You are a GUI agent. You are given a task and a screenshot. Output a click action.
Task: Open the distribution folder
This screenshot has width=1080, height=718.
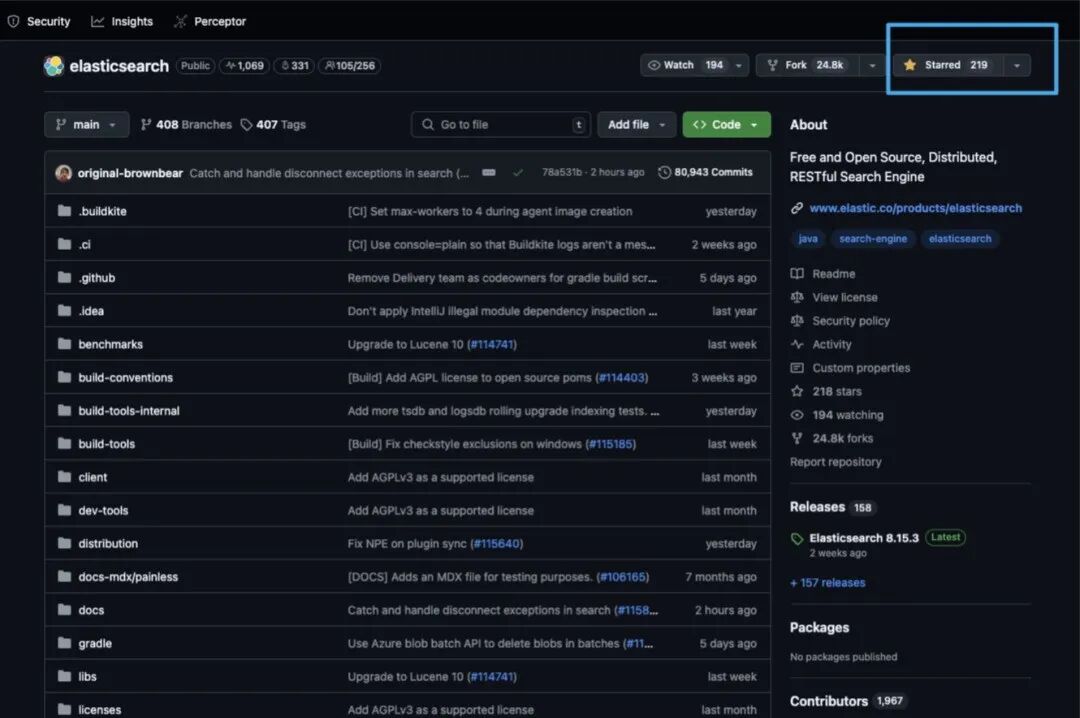108,544
